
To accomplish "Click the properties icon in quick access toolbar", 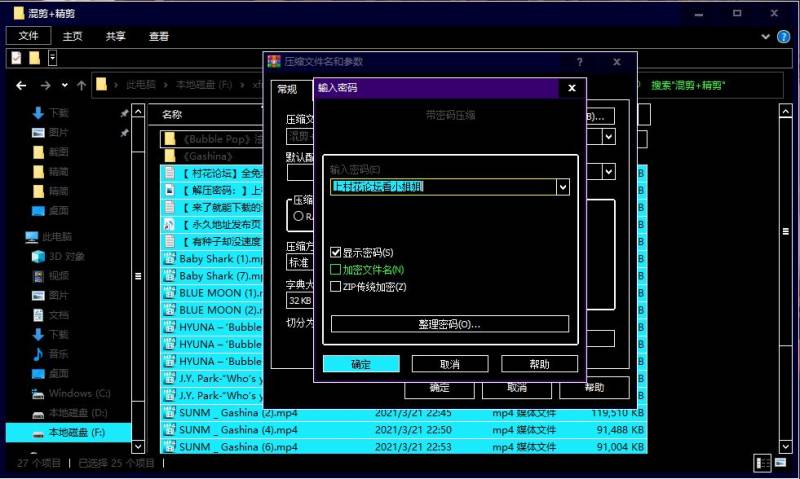I will tap(16, 58).
